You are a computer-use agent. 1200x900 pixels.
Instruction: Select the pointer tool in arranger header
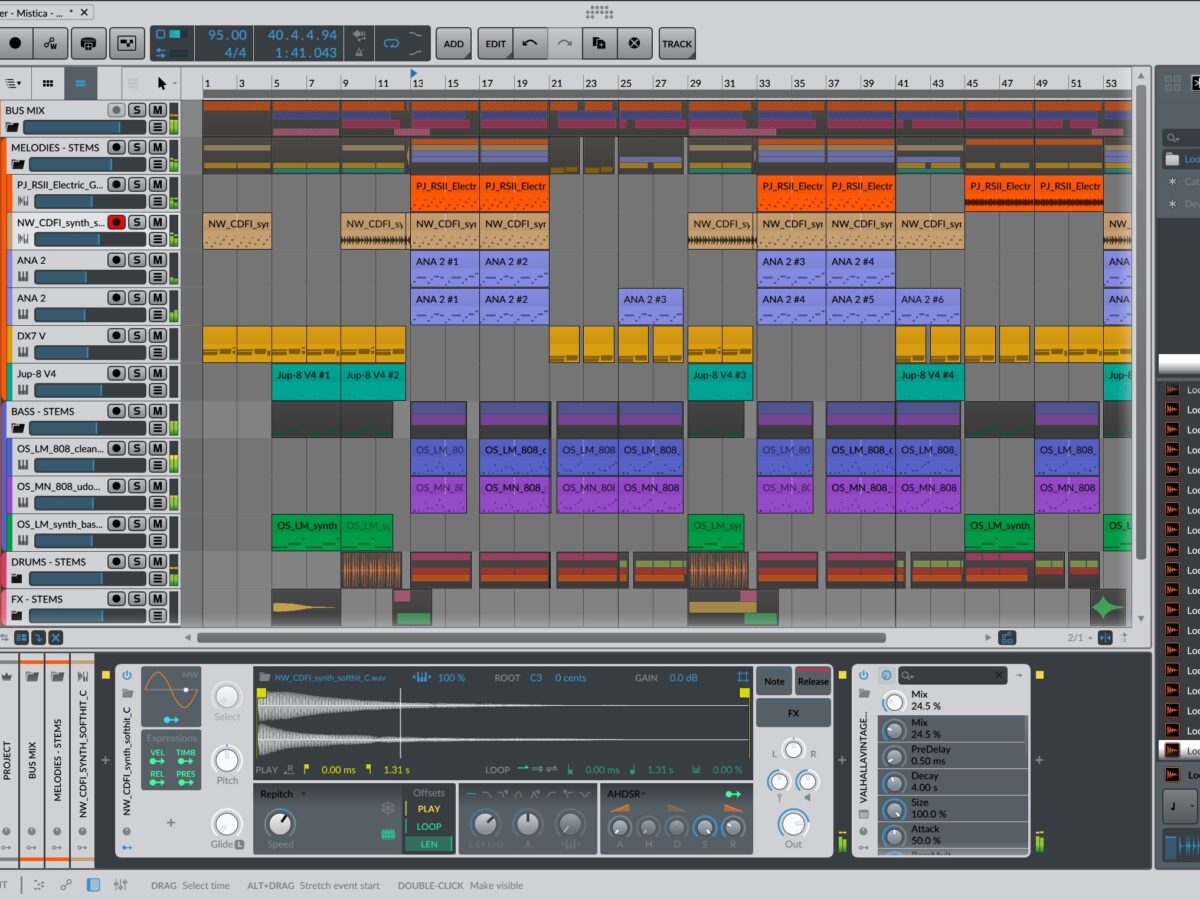(162, 84)
